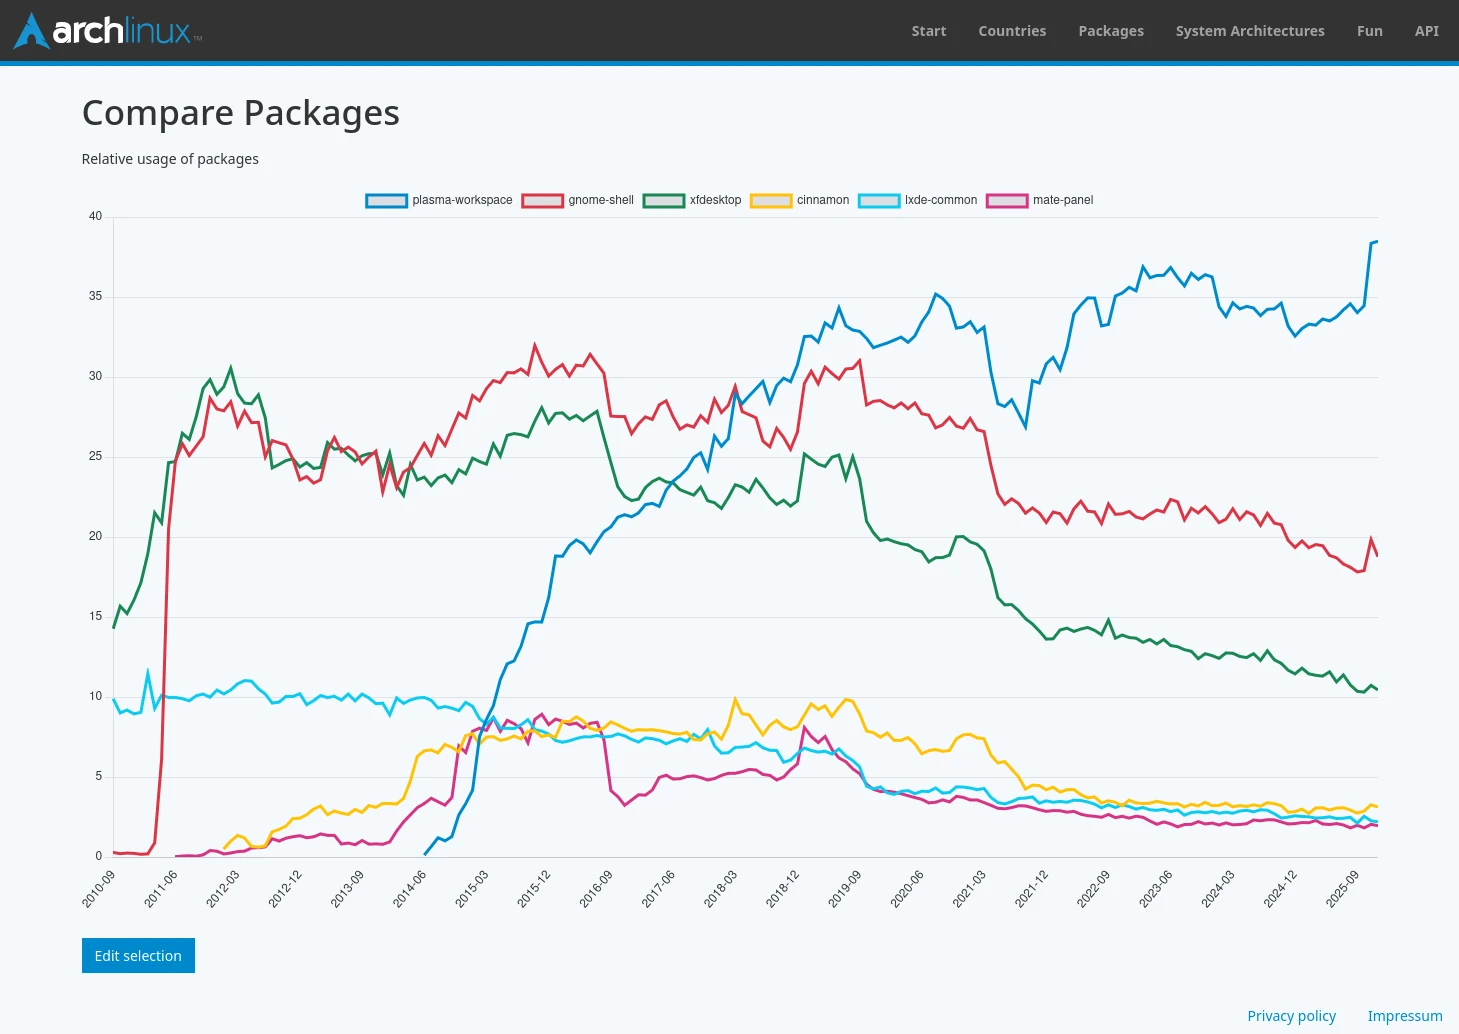Hide the mate-panel series via its label

coord(1063,200)
